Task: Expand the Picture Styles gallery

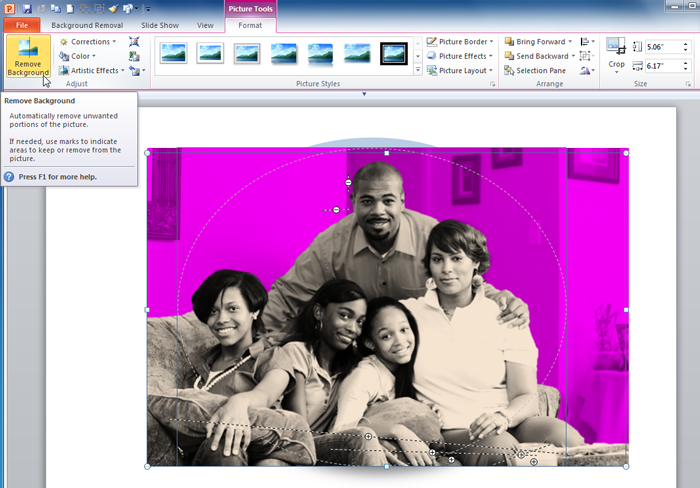Action: point(417,71)
